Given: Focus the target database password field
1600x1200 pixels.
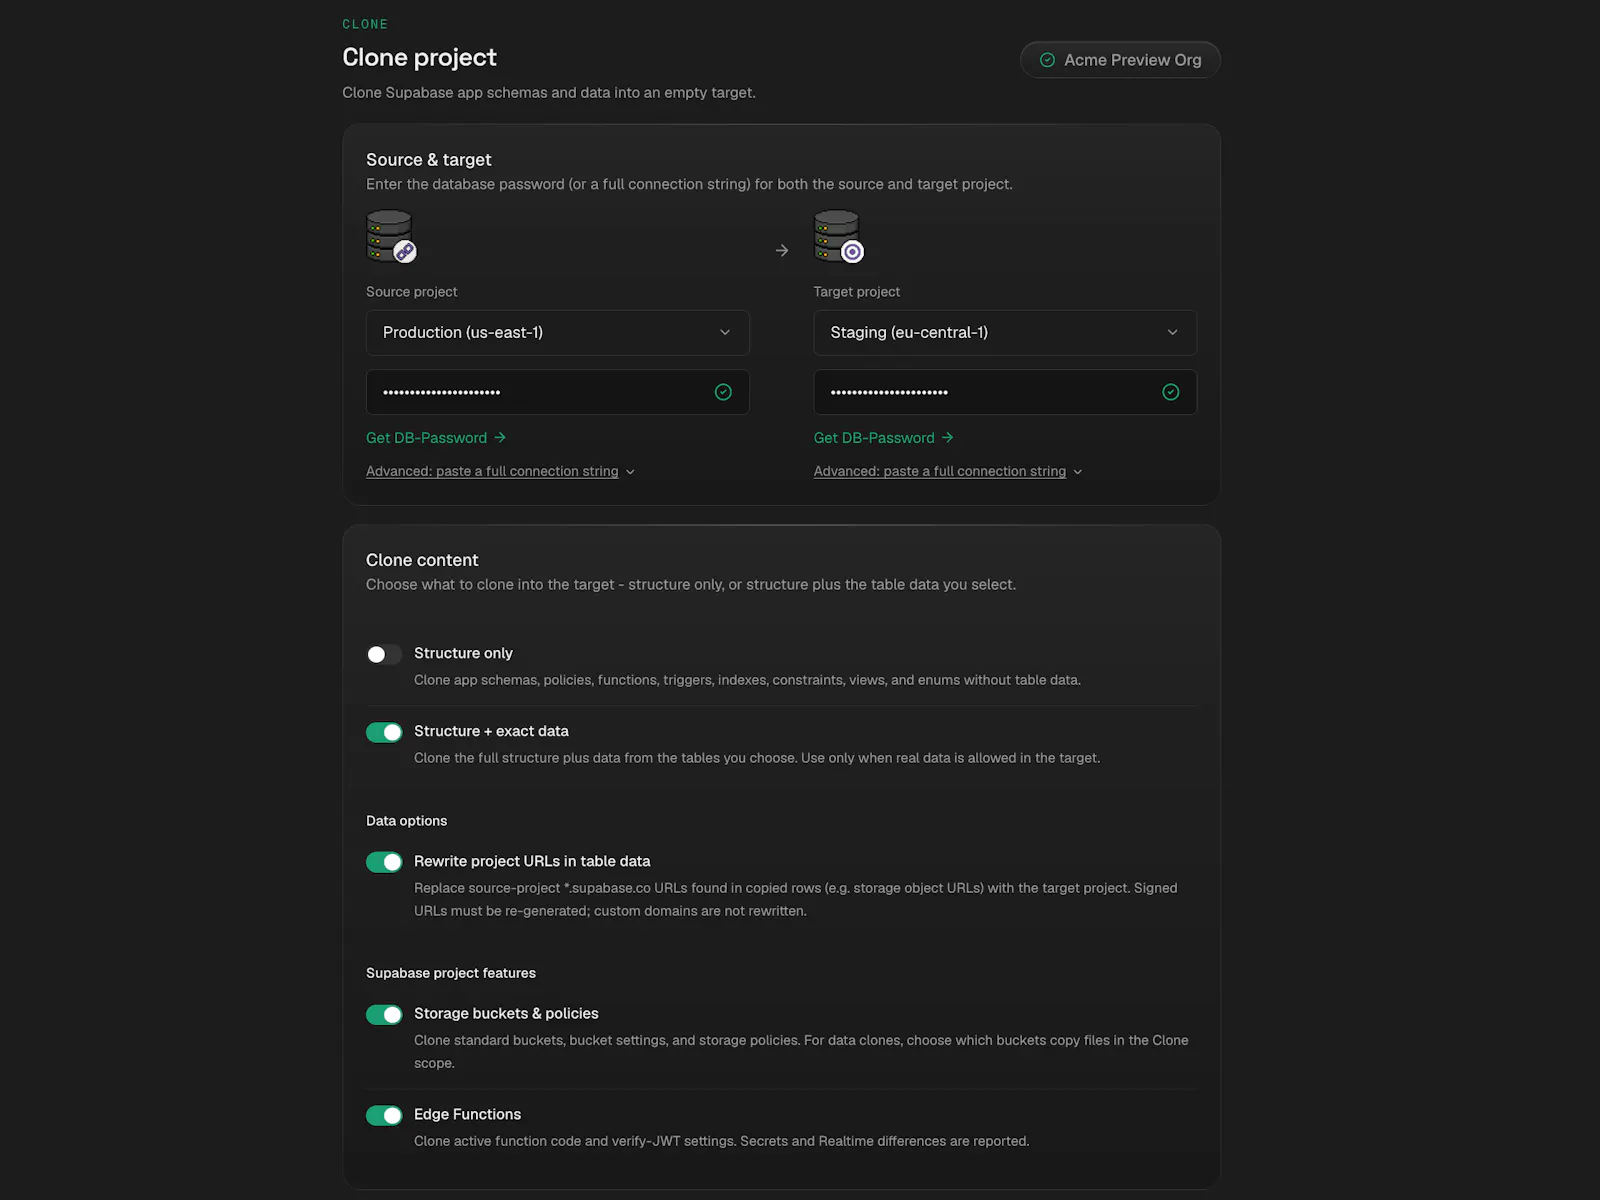Looking at the screenshot, I should tap(1005, 392).
